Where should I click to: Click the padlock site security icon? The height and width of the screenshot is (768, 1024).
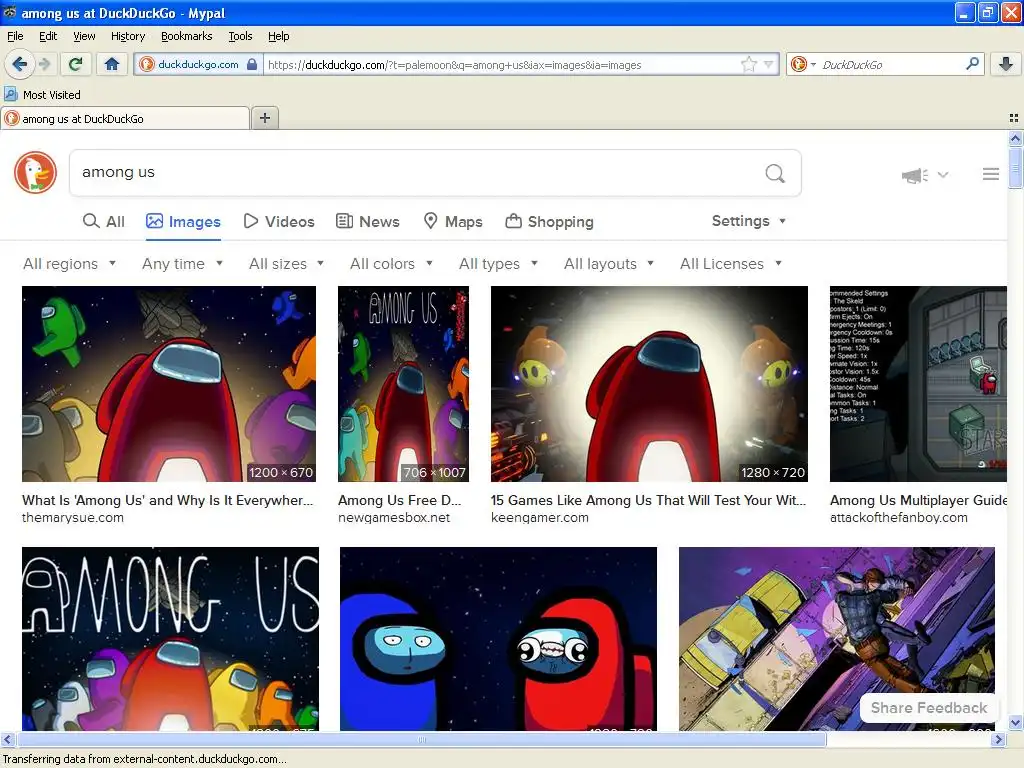click(x=252, y=64)
